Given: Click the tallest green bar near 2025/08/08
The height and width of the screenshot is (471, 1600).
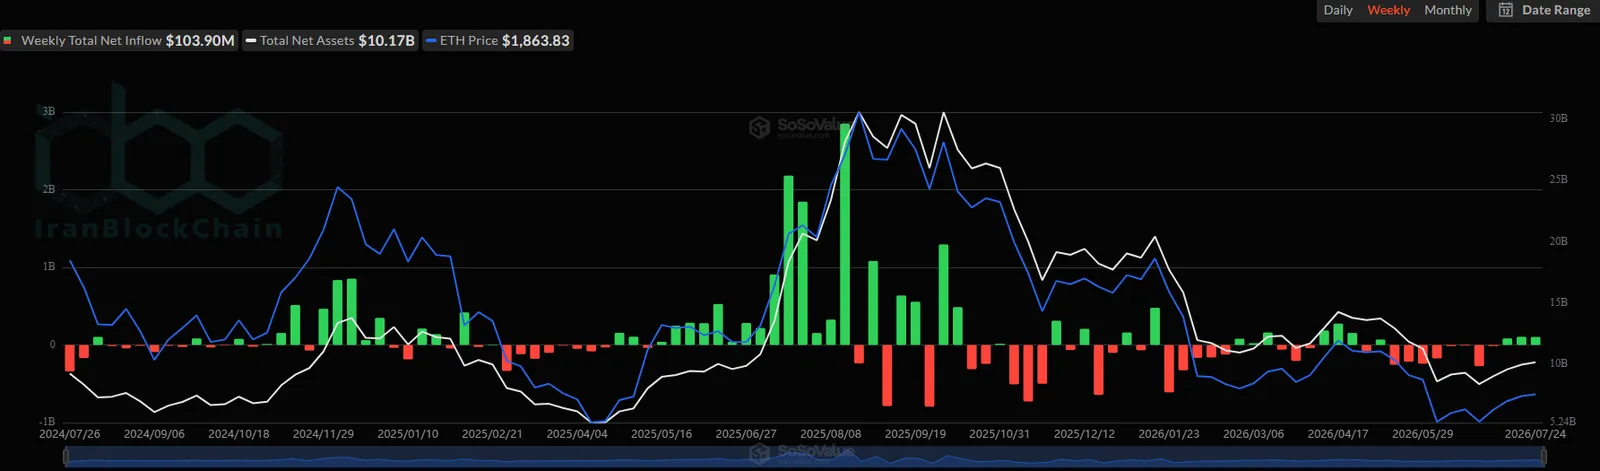Looking at the screenshot, I should click(845, 234).
